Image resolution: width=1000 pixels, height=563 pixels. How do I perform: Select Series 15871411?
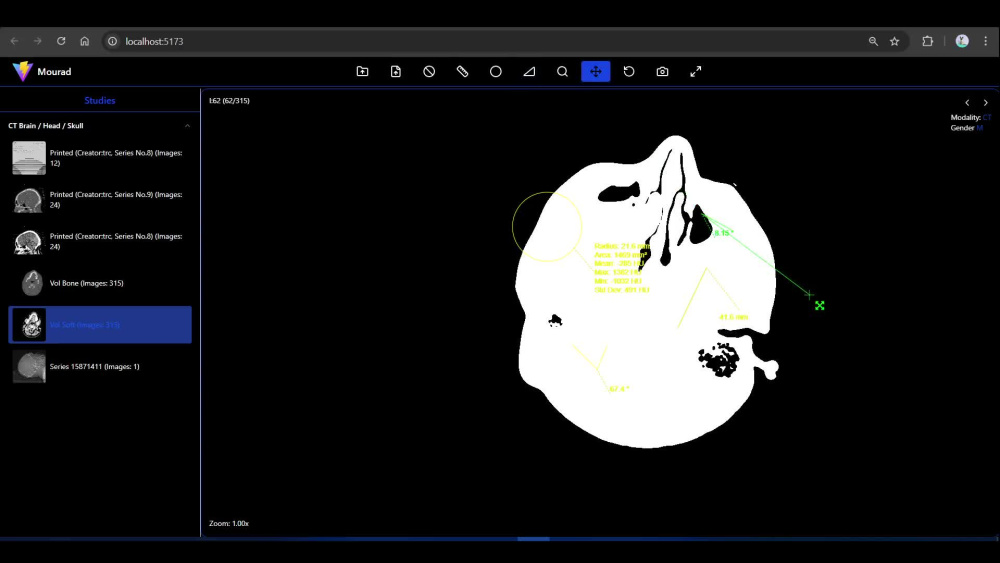tap(100, 367)
